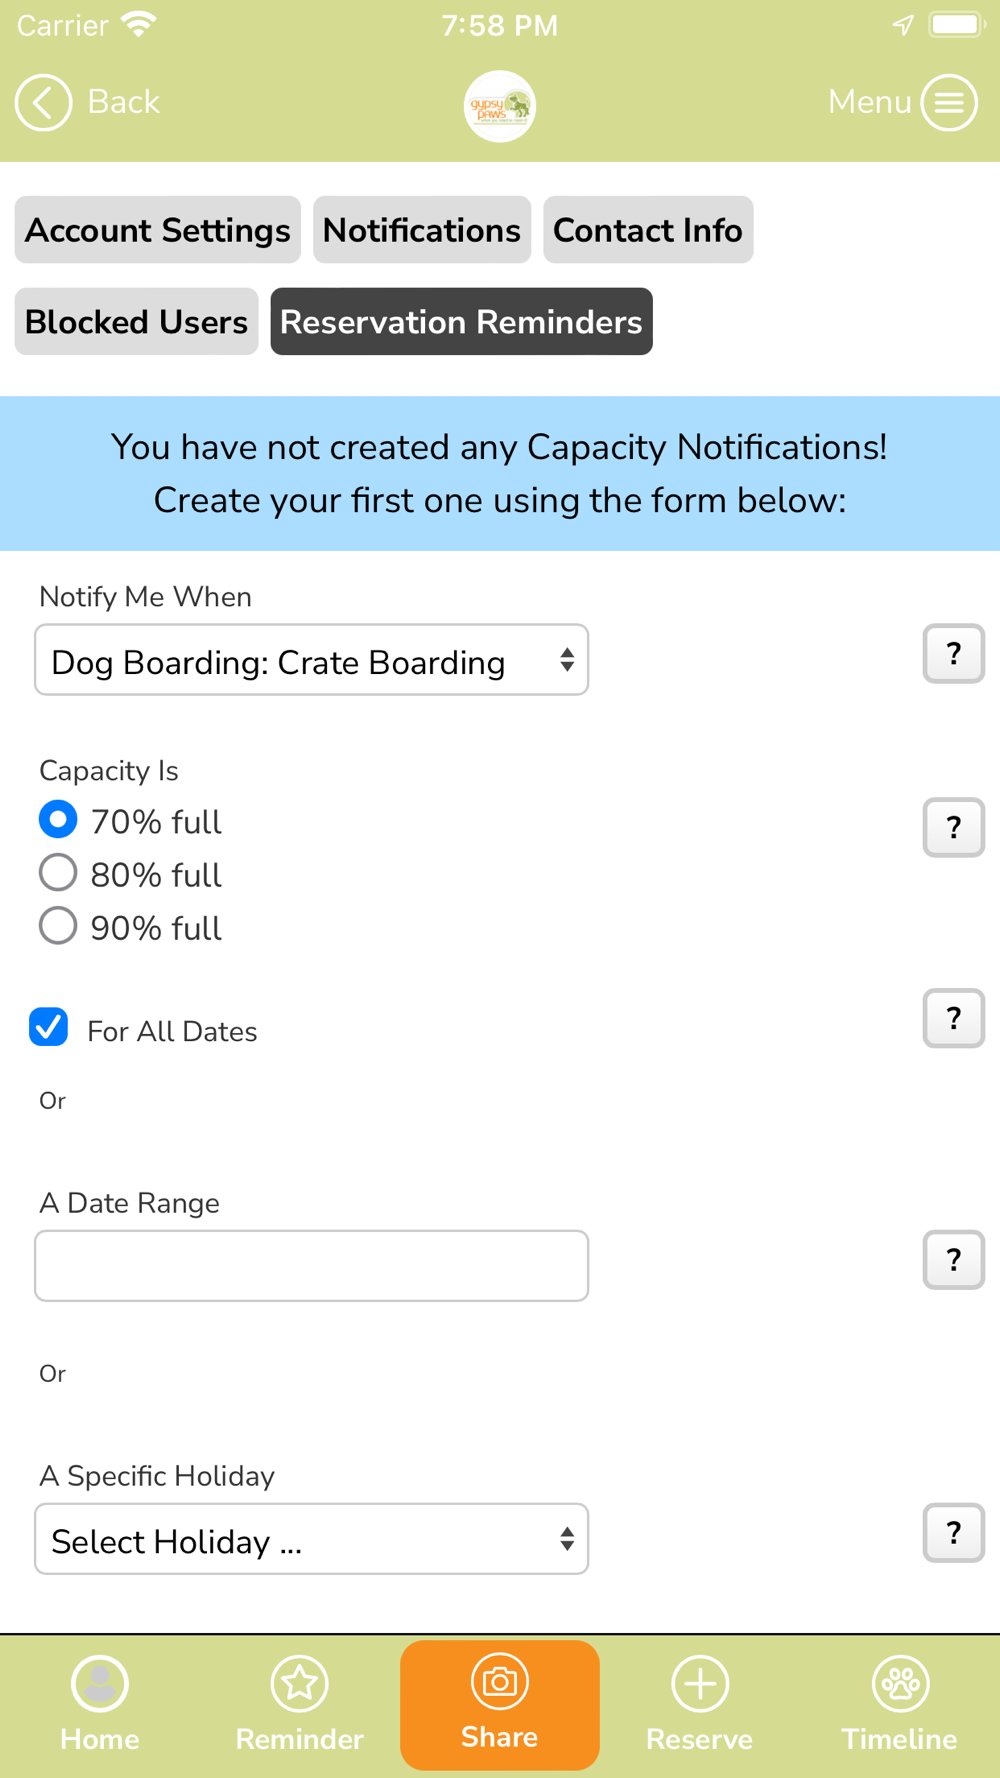The image size is (1000, 1778).
Task: Go to Home in bottom bar
Action: [x=100, y=1705]
